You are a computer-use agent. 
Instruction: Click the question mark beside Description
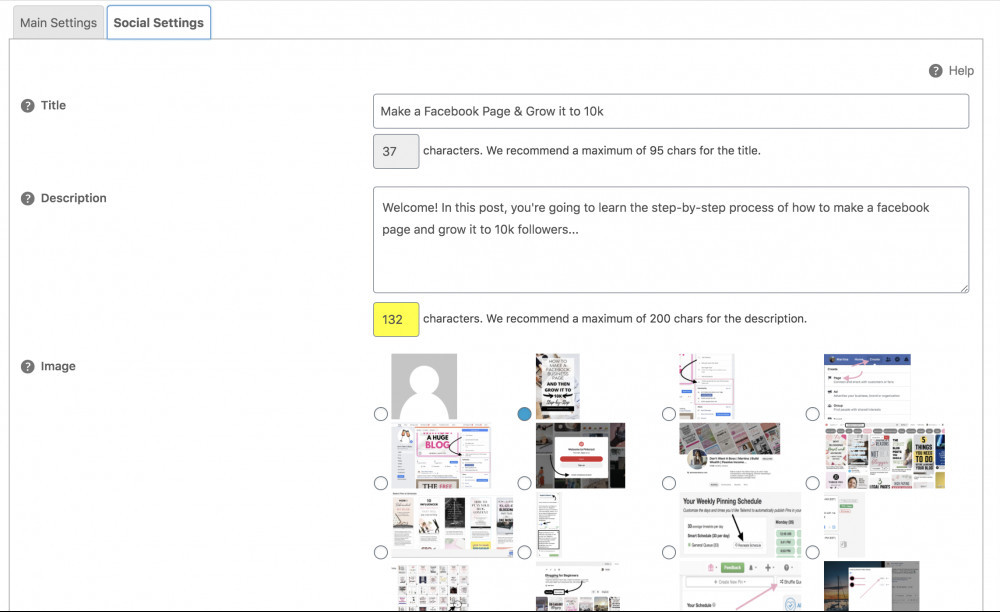(x=27, y=198)
